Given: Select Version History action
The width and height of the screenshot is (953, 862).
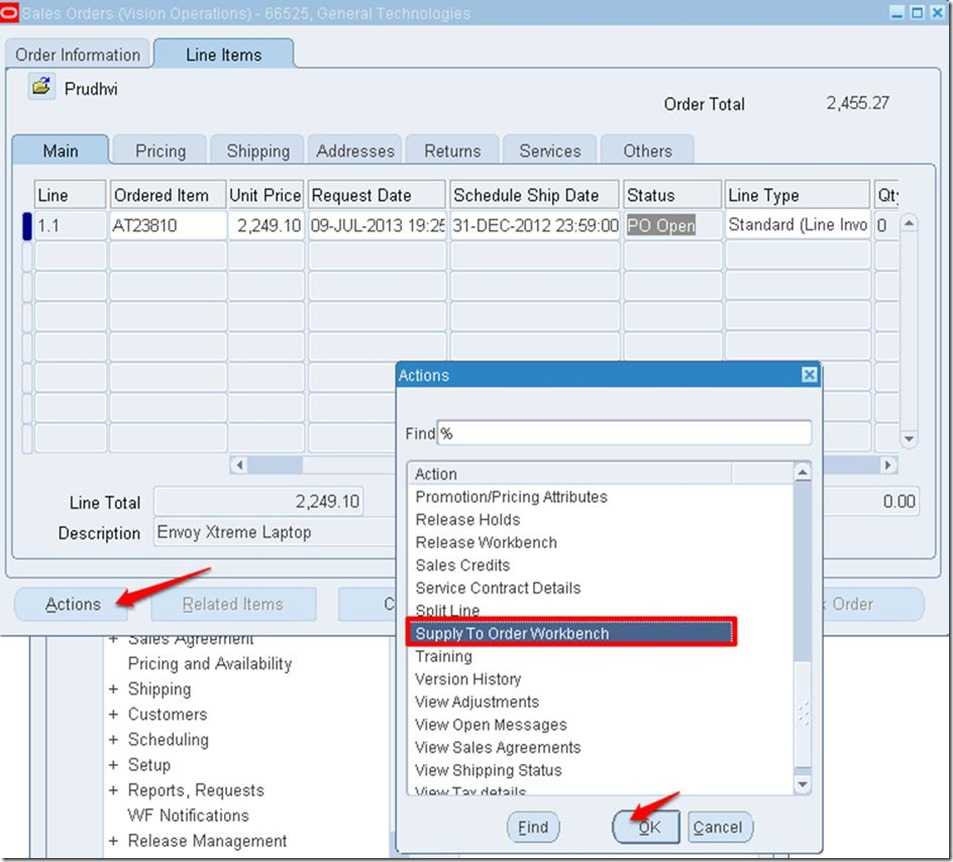Looking at the screenshot, I should click(468, 679).
